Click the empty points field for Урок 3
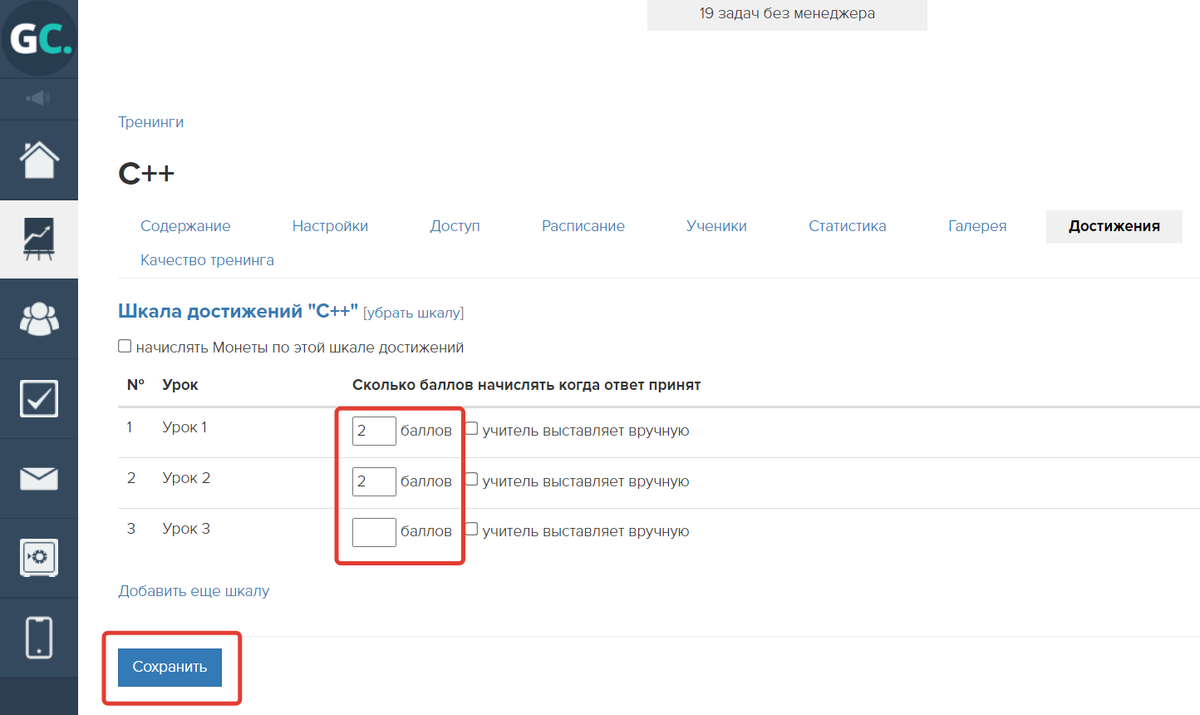The height and width of the screenshot is (715, 1200). [x=374, y=531]
